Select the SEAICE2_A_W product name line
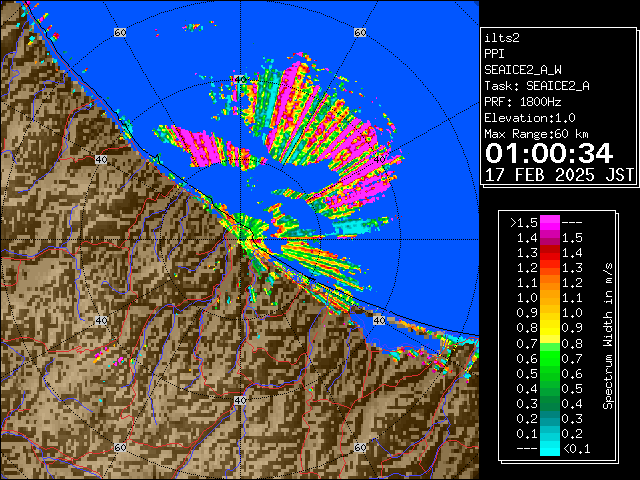The height and width of the screenshot is (480, 640). [523, 70]
